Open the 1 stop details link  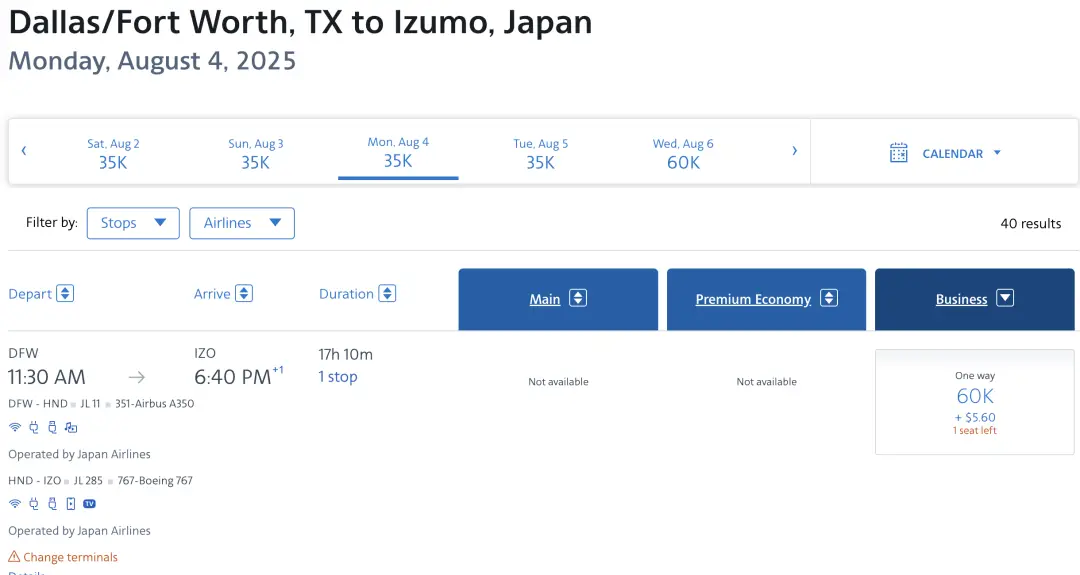click(x=337, y=377)
